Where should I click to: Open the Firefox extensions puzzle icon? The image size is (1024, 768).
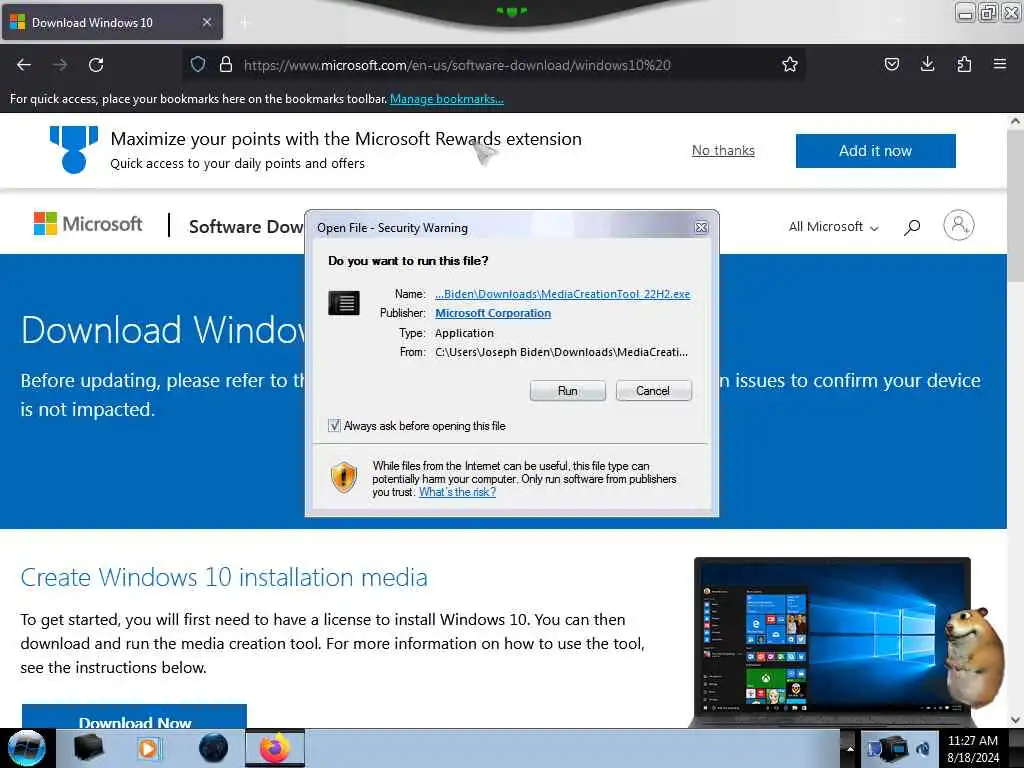(x=964, y=64)
